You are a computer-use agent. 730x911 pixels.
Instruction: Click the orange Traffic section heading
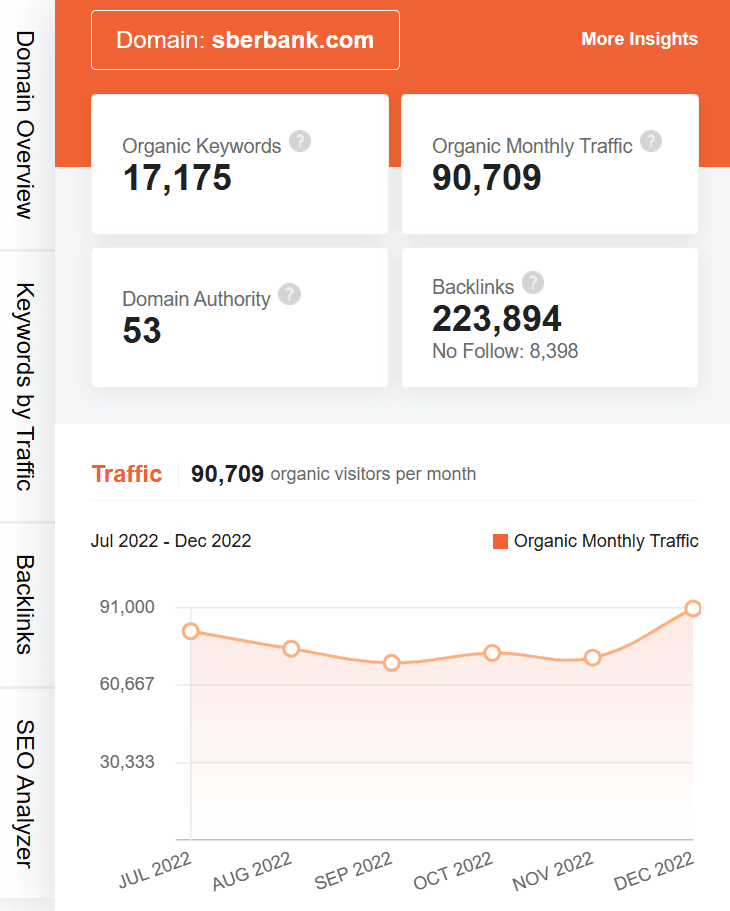click(x=126, y=474)
